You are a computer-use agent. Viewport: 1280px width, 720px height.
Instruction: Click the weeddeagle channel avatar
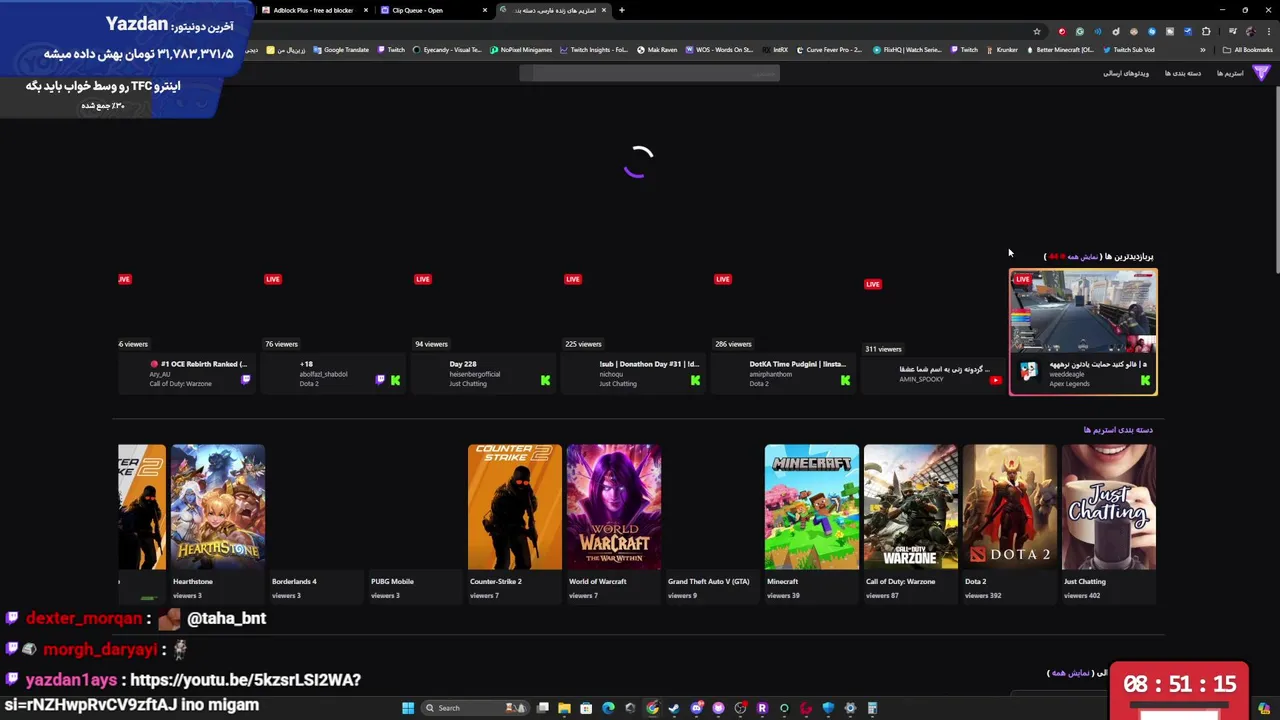click(1028, 370)
